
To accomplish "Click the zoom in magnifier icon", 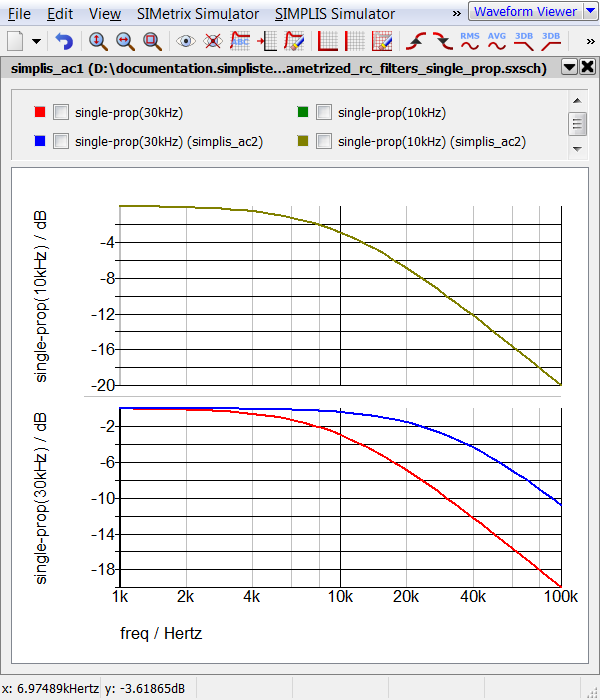I will click(98, 42).
